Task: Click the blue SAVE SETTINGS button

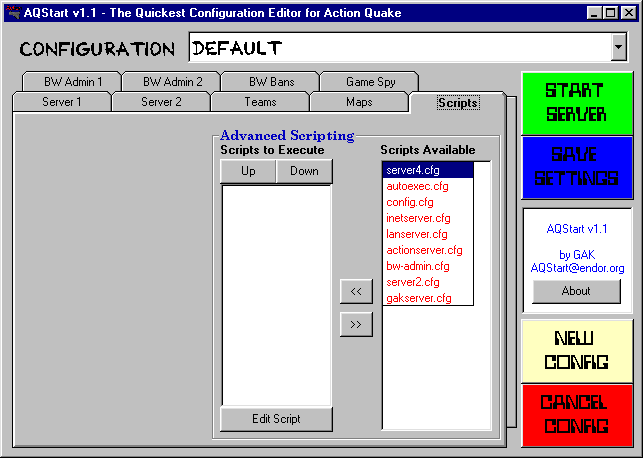Action: click(577, 167)
